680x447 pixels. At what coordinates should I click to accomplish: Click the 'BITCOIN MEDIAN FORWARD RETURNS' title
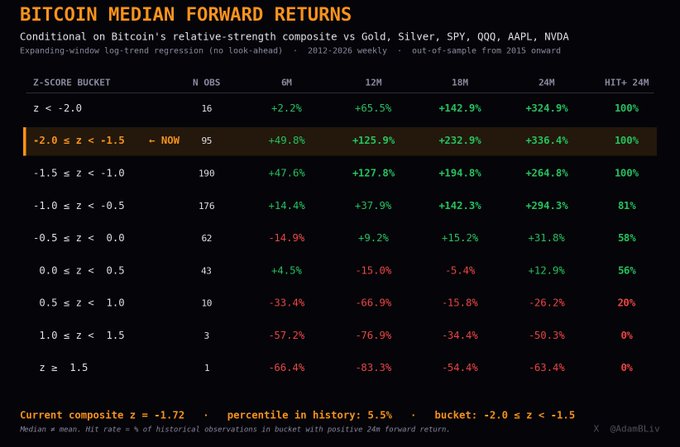pyautogui.click(x=186, y=14)
